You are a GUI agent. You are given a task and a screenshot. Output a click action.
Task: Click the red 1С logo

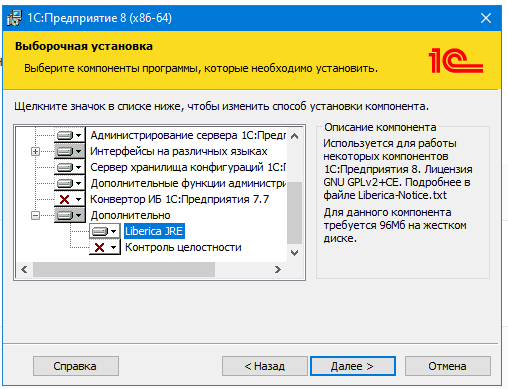456,60
